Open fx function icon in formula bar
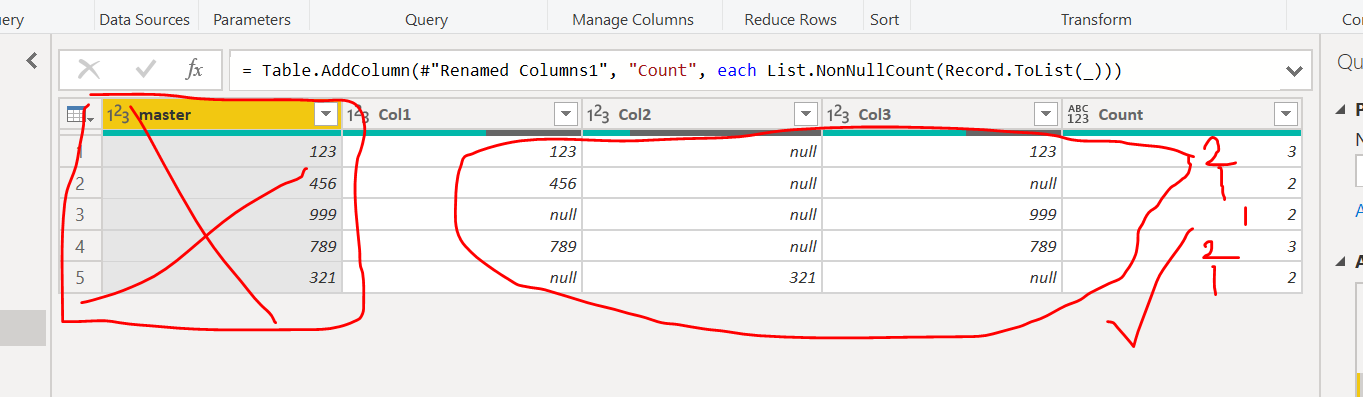This screenshot has height=397, width=1363. pos(195,69)
